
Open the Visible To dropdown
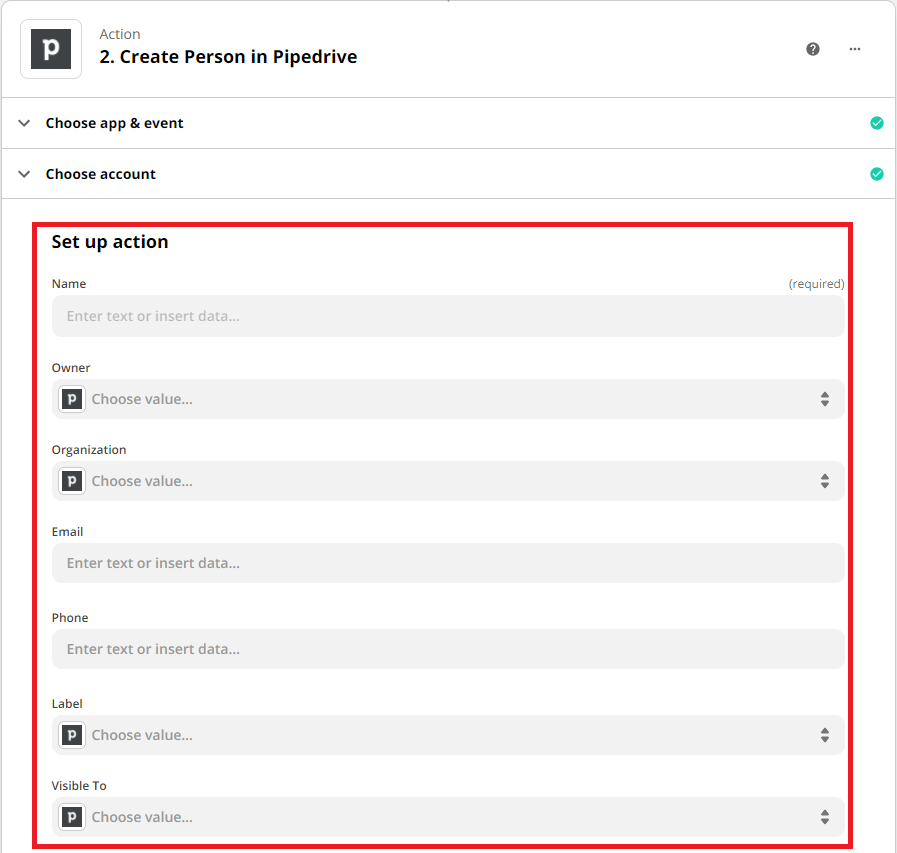click(x=448, y=816)
